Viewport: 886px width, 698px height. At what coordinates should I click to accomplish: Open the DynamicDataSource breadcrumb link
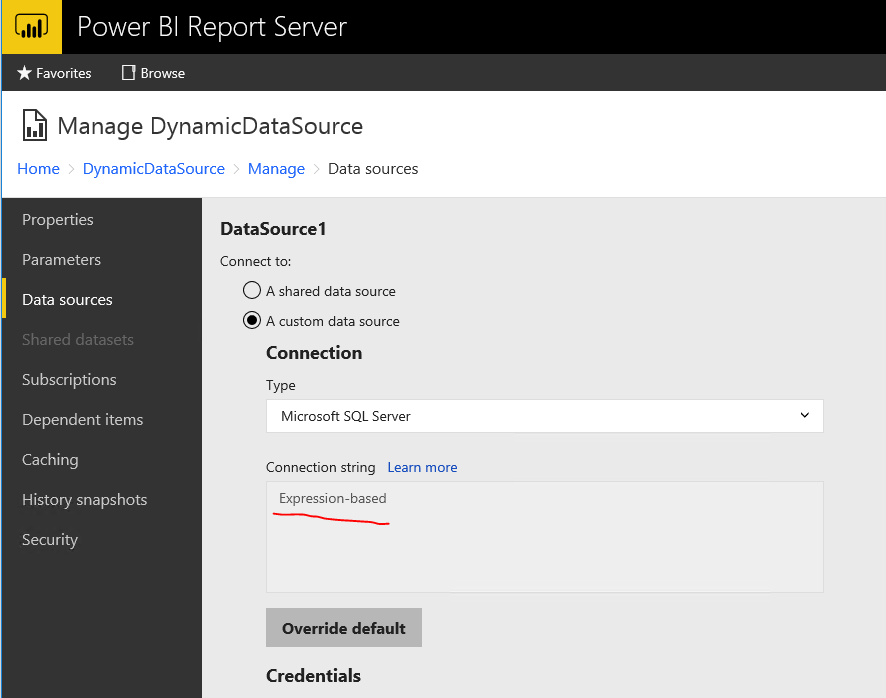coord(154,168)
